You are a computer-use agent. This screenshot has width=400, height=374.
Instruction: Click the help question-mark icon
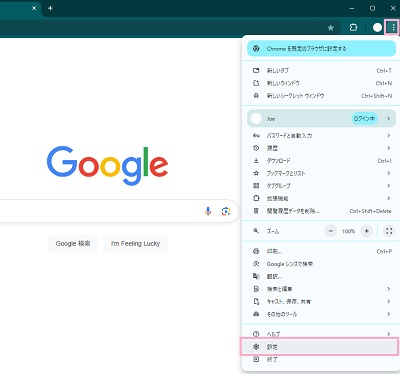click(x=256, y=334)
